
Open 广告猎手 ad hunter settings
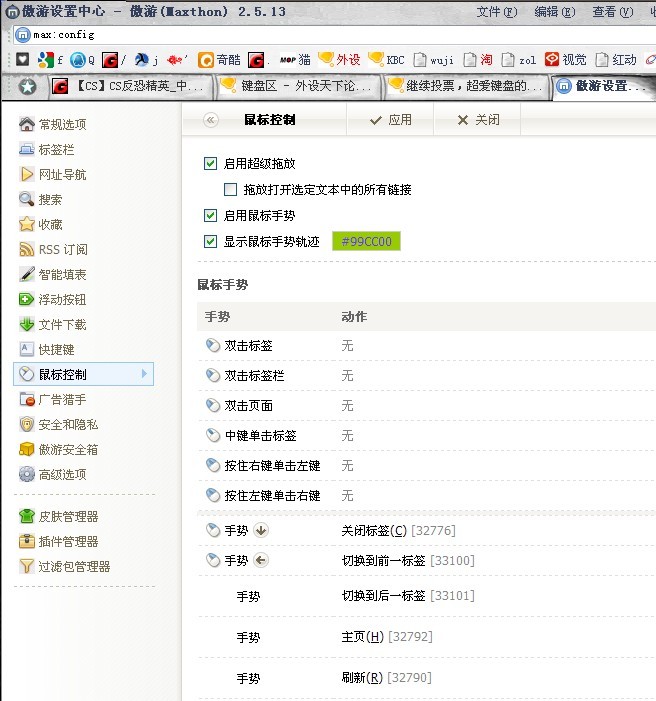(x=53, y=399)
